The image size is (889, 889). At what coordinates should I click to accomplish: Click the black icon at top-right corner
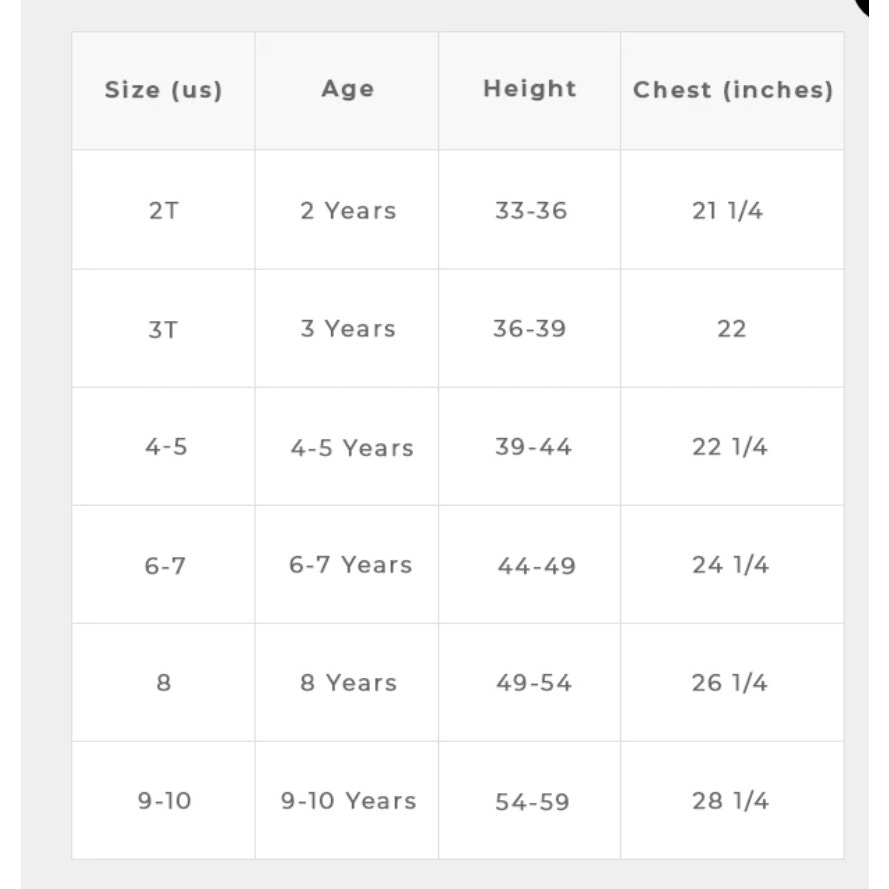863,5
